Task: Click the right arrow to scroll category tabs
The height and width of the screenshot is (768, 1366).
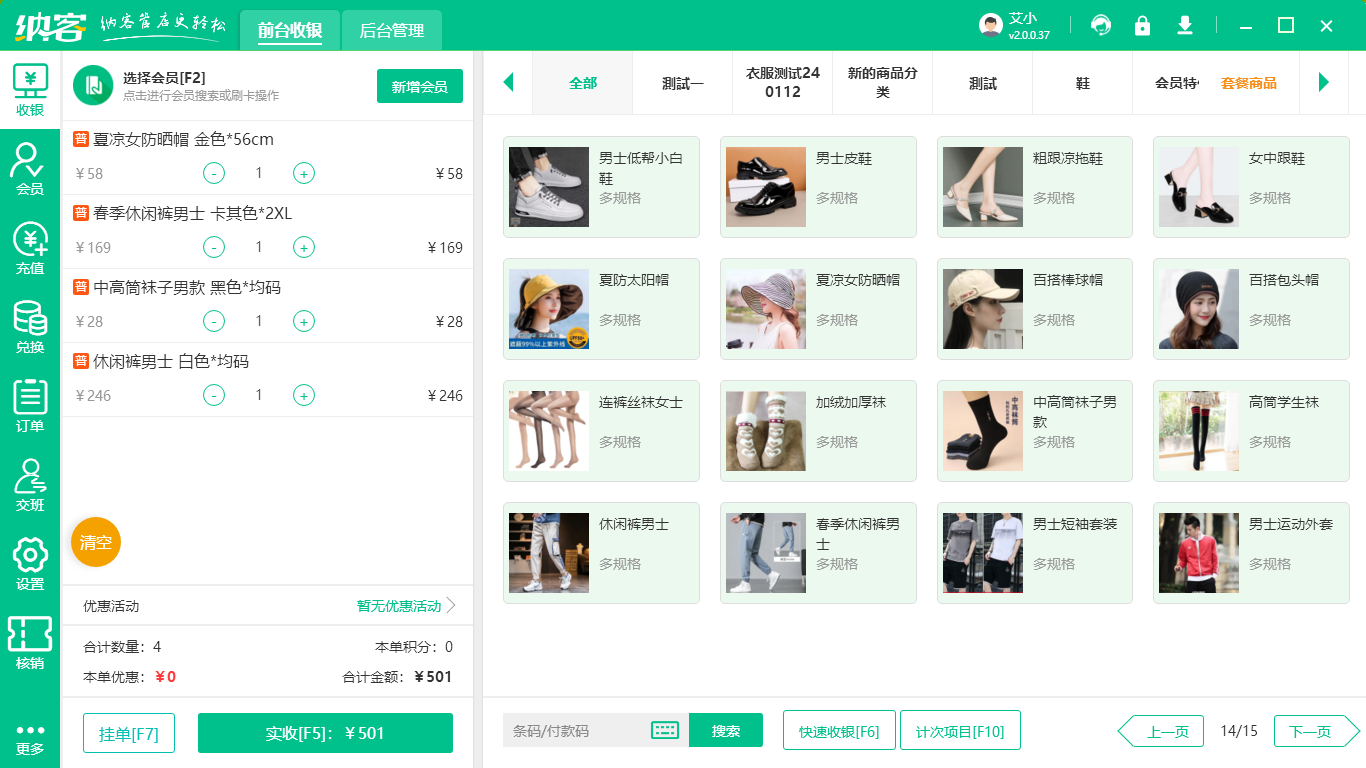Action: 1324,84
